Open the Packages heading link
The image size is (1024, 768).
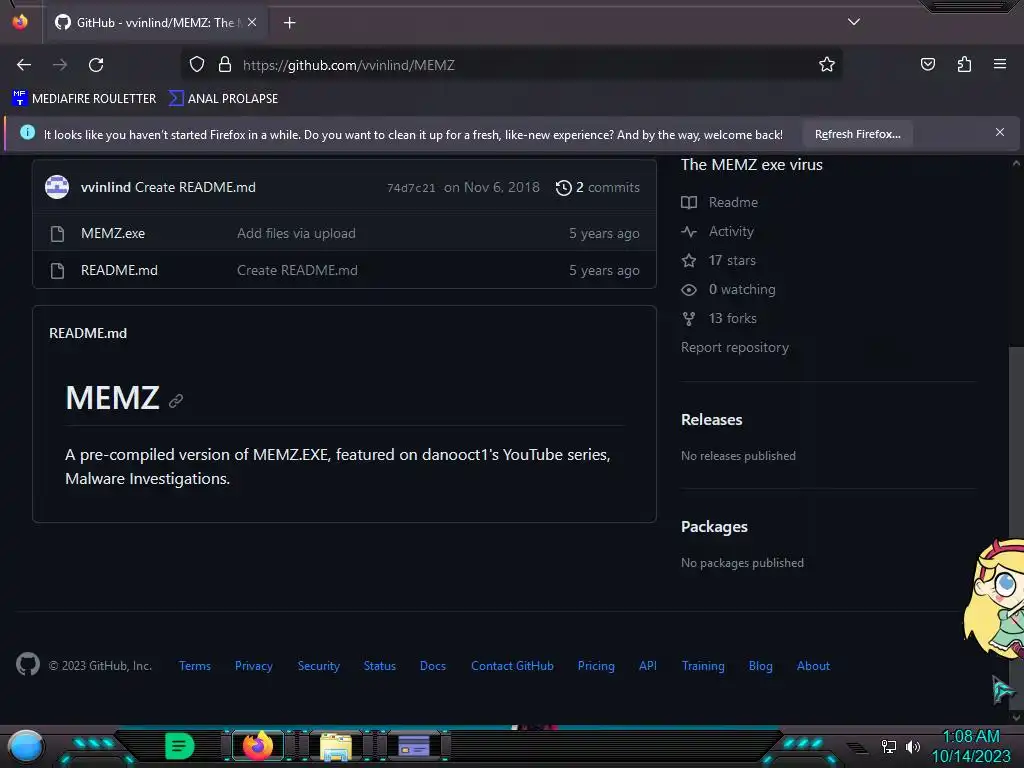click(714, 526)
